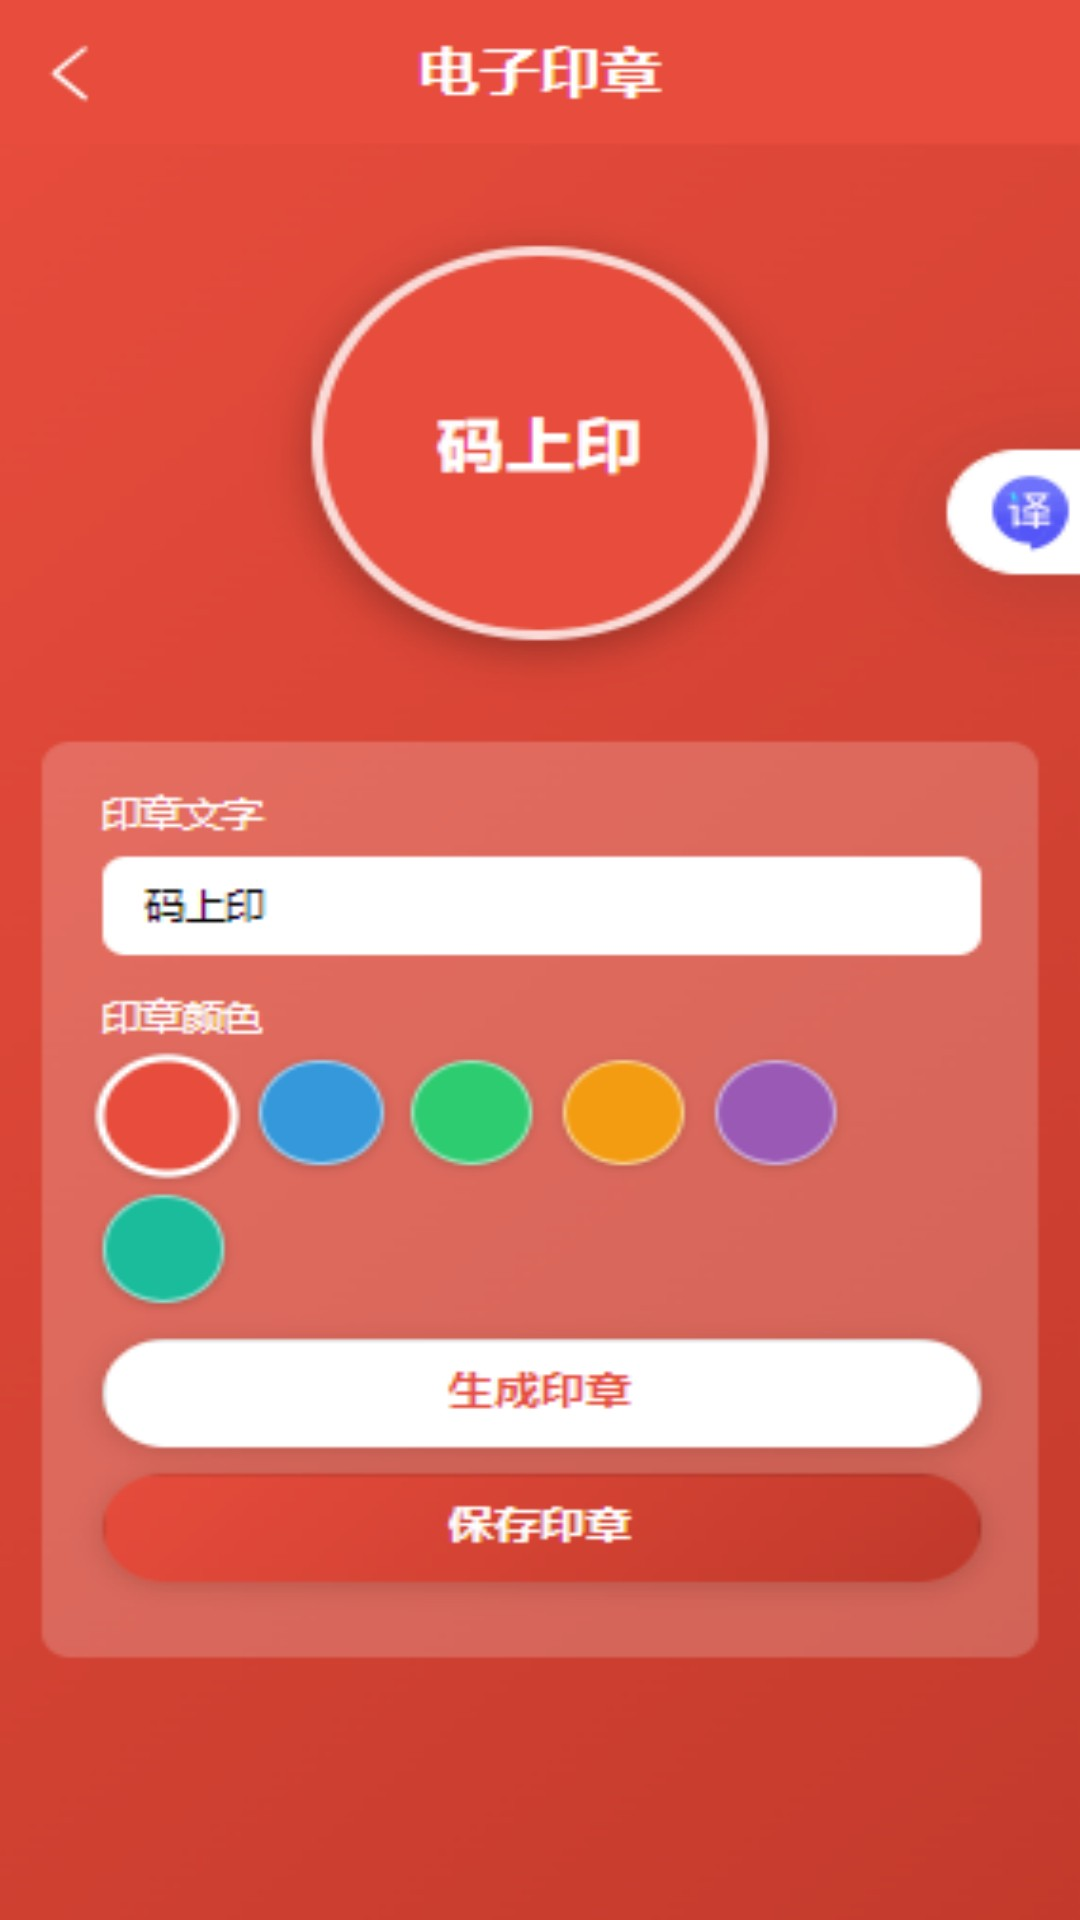
Task: Open the floating 译 translate icon
Action: tap(1029, 512)
